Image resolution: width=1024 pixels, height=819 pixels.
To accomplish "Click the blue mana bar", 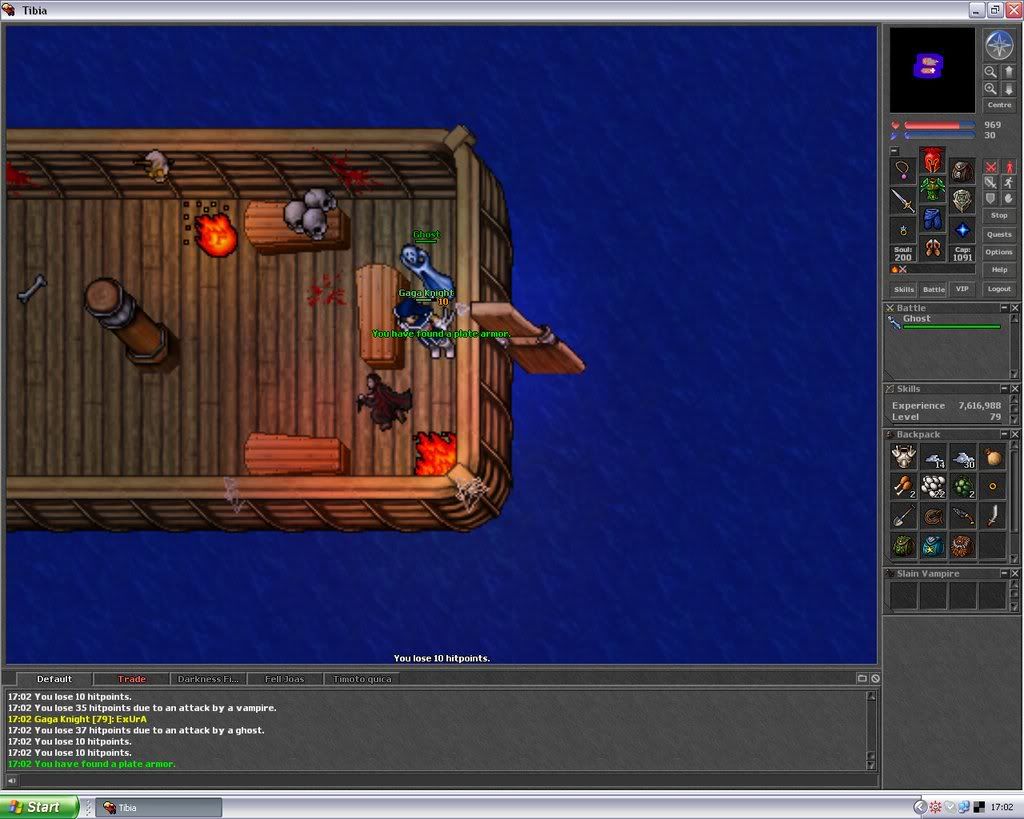I will coord(939,135).
